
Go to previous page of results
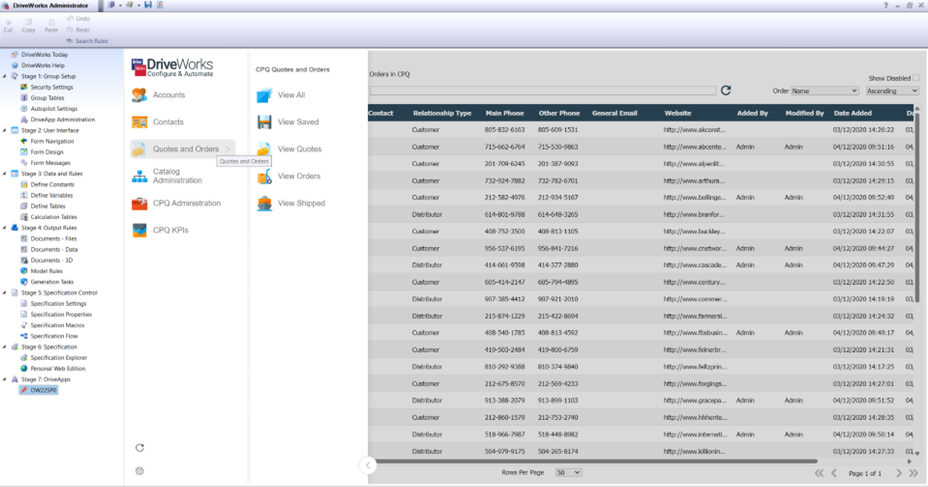(x=834, y=473)
